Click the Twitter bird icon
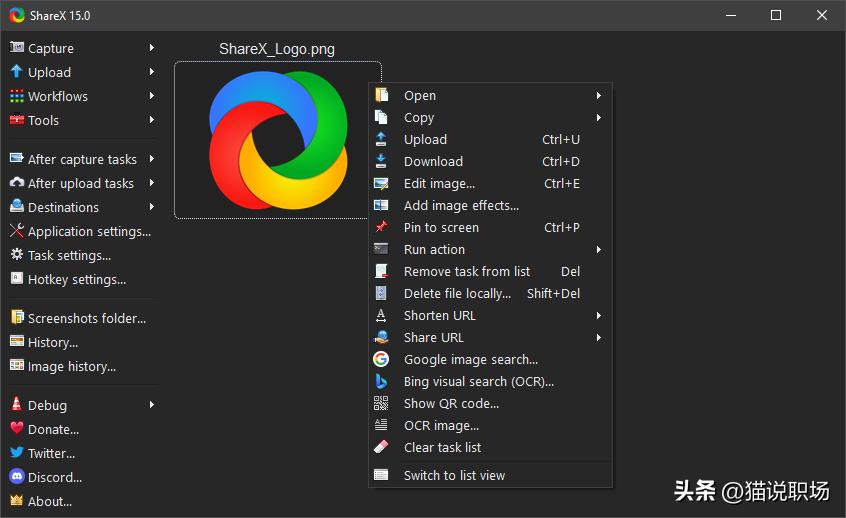This screenshot has height=518, width=846. click(x=17, y=453)
